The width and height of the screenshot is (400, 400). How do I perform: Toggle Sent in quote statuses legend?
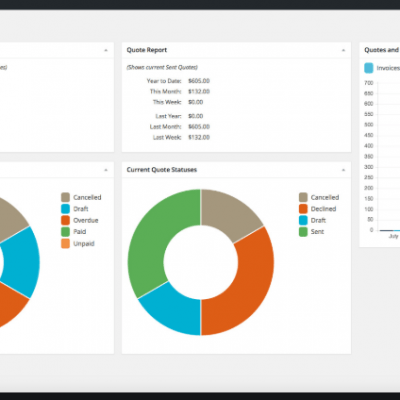coord(311,232)
